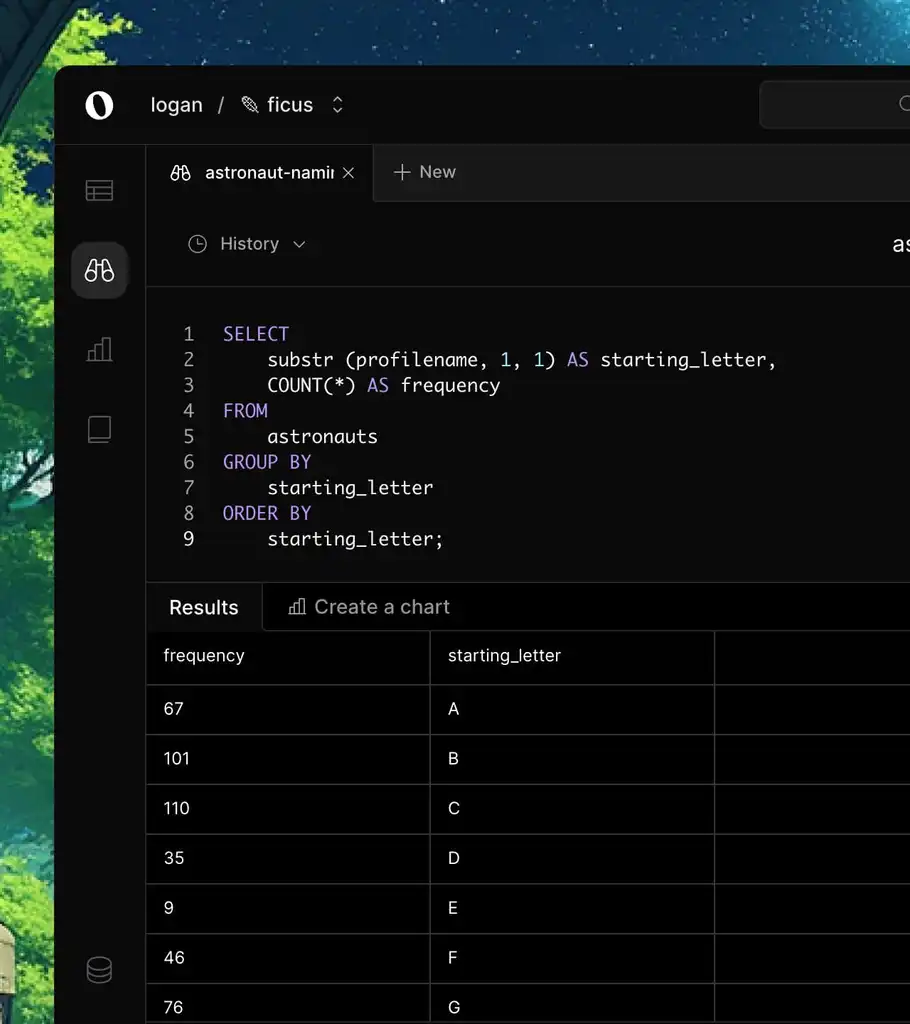The image size is (910, 1024).
Task: Click line 5 astronauts in SQL editor
Action: pyautogui.click(x=322, y=436)
